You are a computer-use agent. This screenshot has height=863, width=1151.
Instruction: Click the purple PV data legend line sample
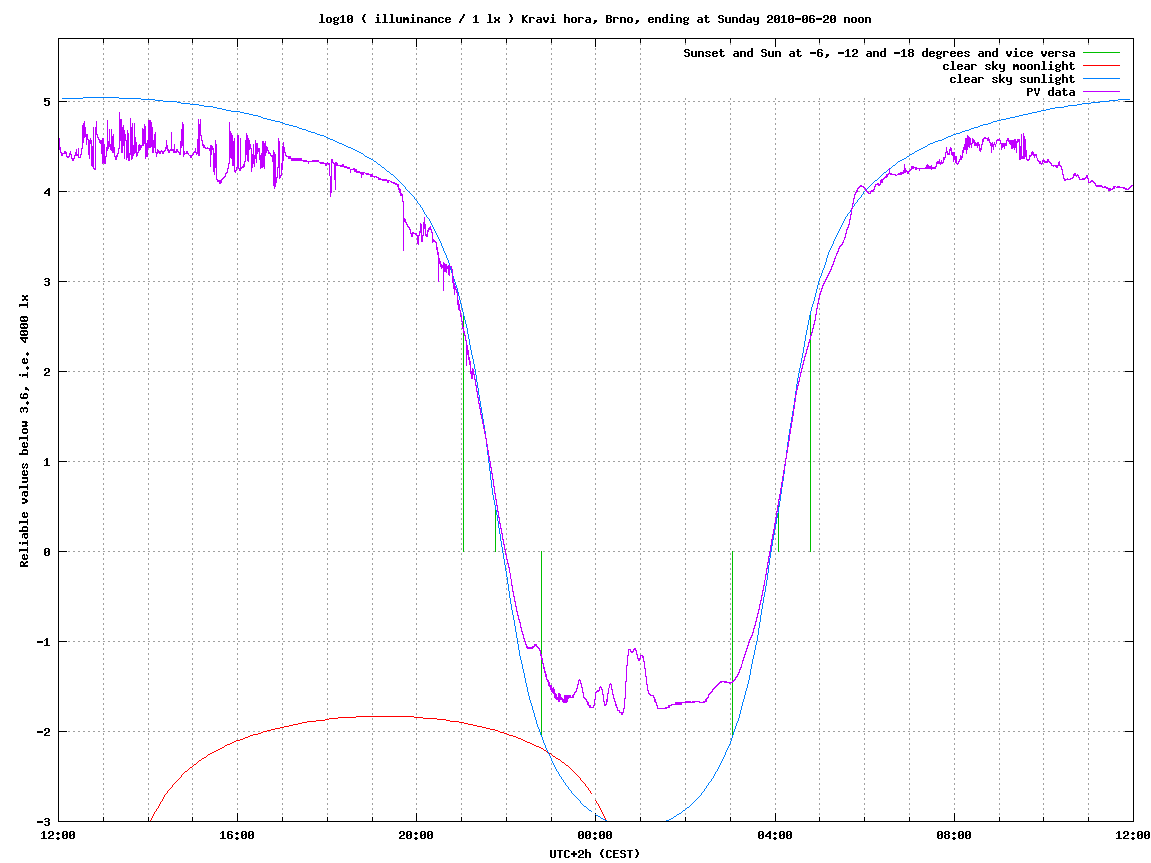(x=1101, y=92)
